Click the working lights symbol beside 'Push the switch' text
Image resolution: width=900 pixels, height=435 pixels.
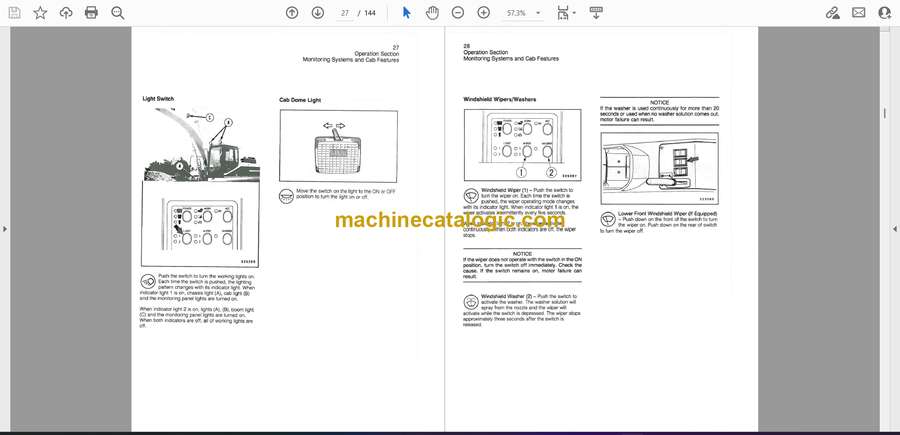[148, 282]
